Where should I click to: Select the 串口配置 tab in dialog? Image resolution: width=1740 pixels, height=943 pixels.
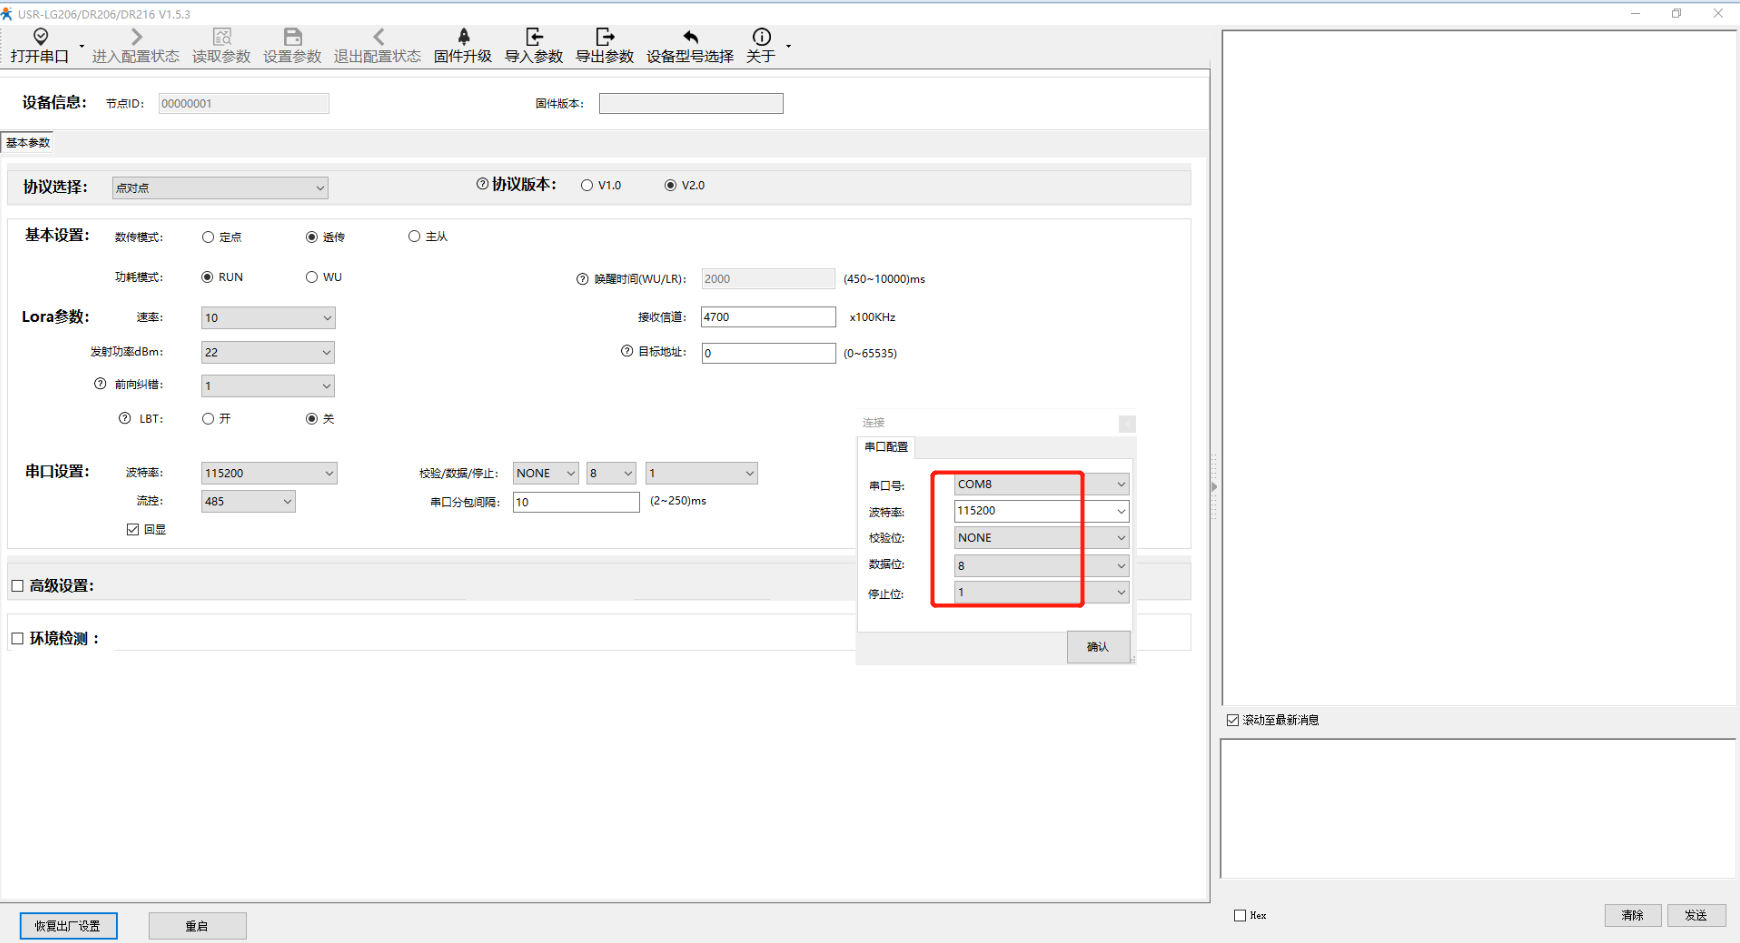tap(886, 447)
